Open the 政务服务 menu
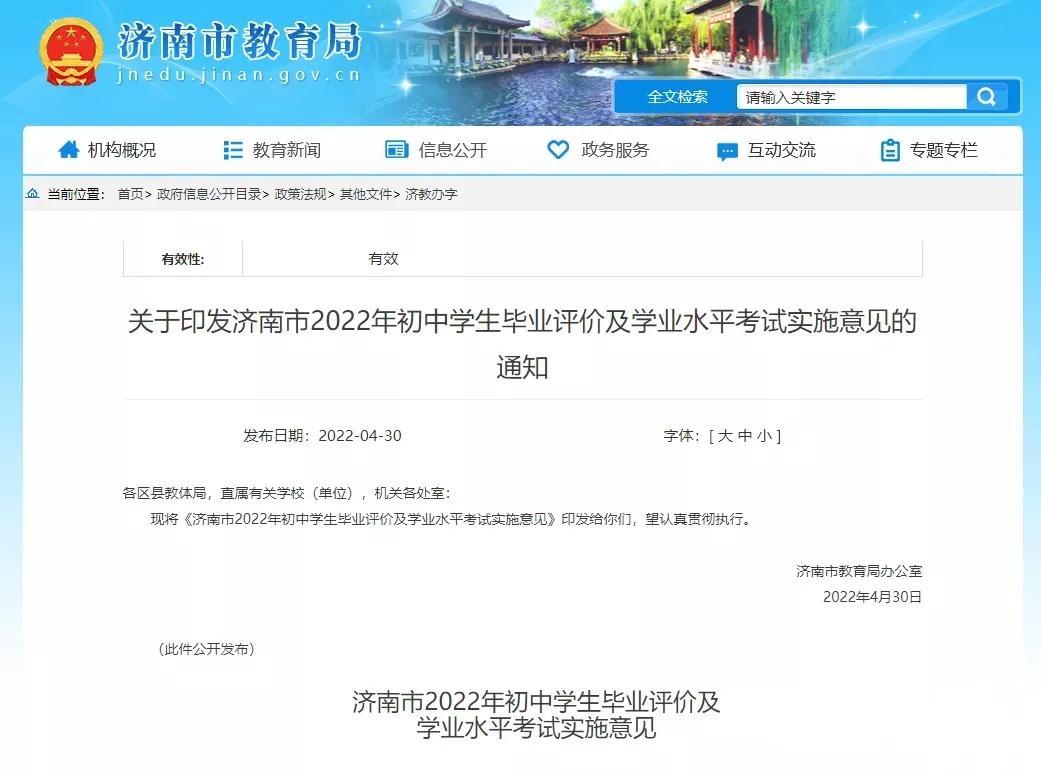Image resolution: width=1041 pixels, height=772 pixels. [x=614, y=150]
